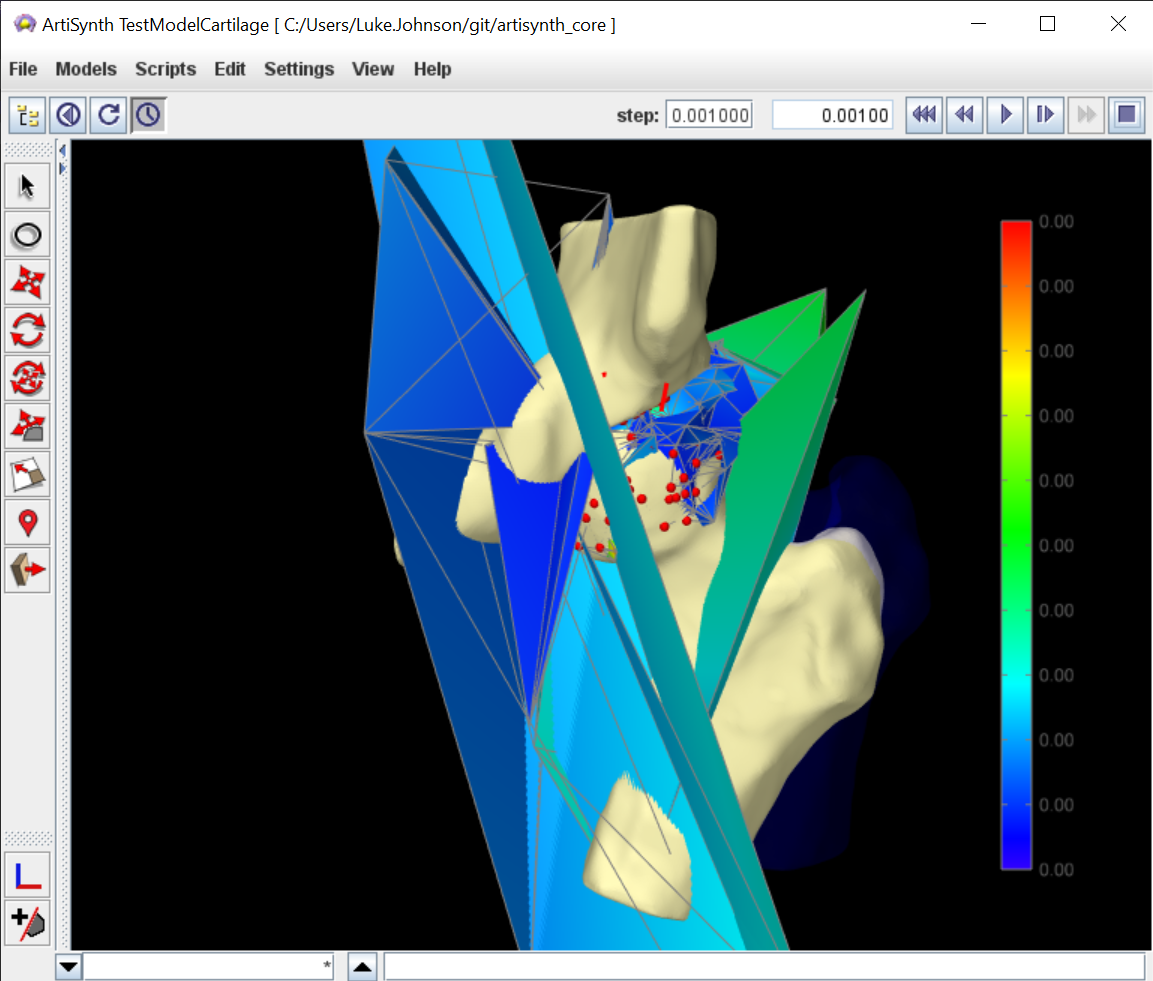This screenshot has height=981, width=1153.
Task: Select the Selection arrow tool
Action: [27, 185]
